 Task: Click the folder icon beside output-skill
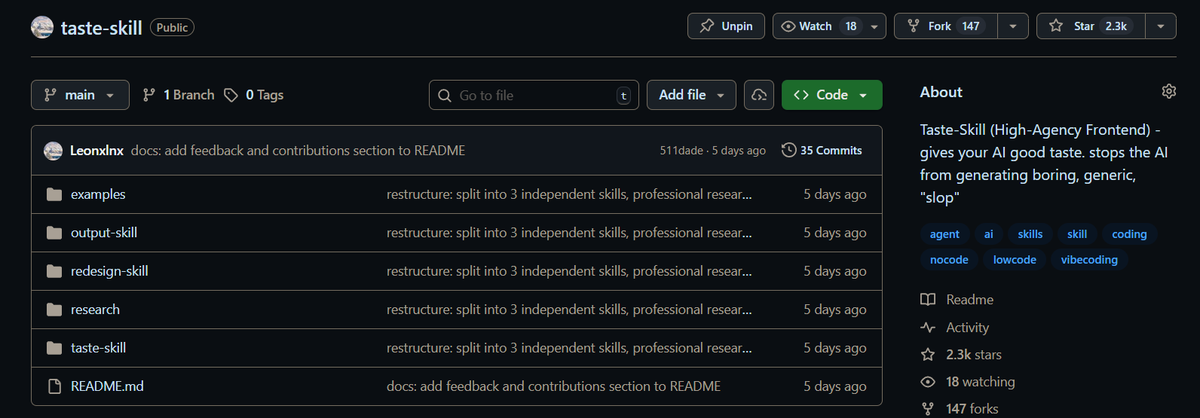pos(54,233)
